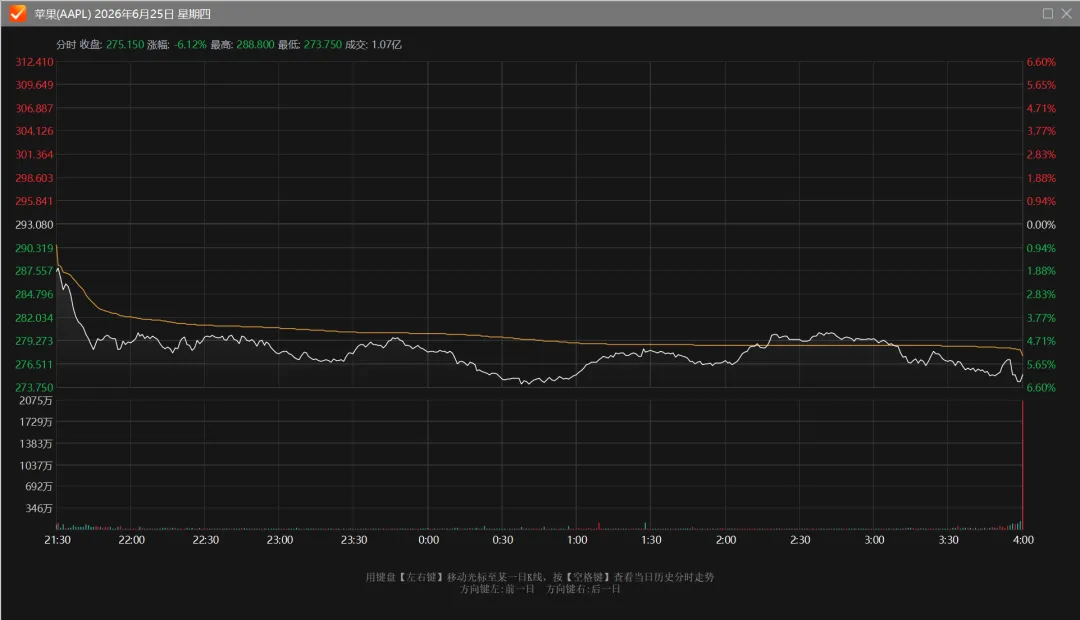Screen dimensions: 1080x620
Task: Click price axis label 298.603
Action: coord(34,178)
